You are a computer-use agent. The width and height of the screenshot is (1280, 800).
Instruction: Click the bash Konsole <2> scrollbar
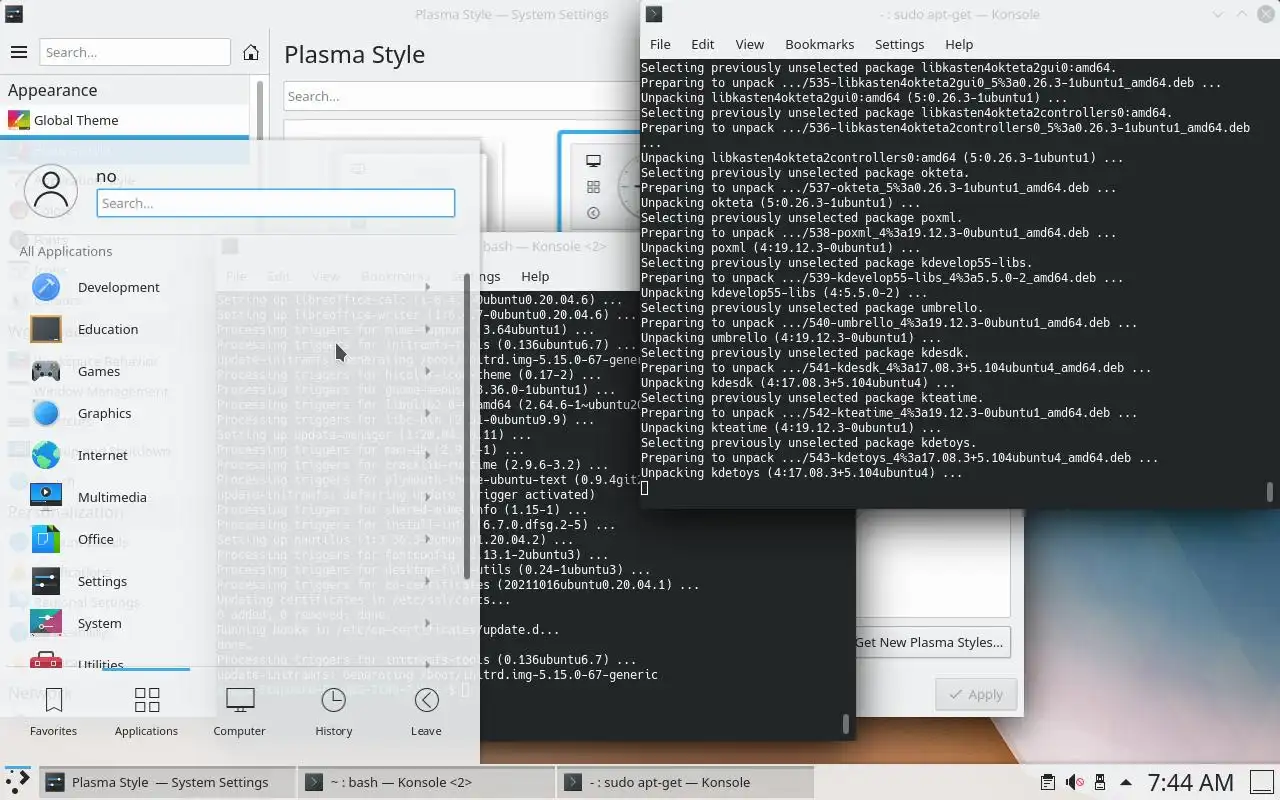point(846,722)
